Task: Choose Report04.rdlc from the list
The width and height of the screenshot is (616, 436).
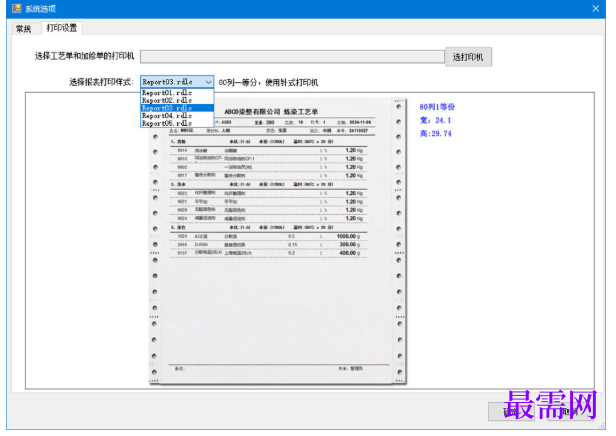Action: (x=177, y=116)
